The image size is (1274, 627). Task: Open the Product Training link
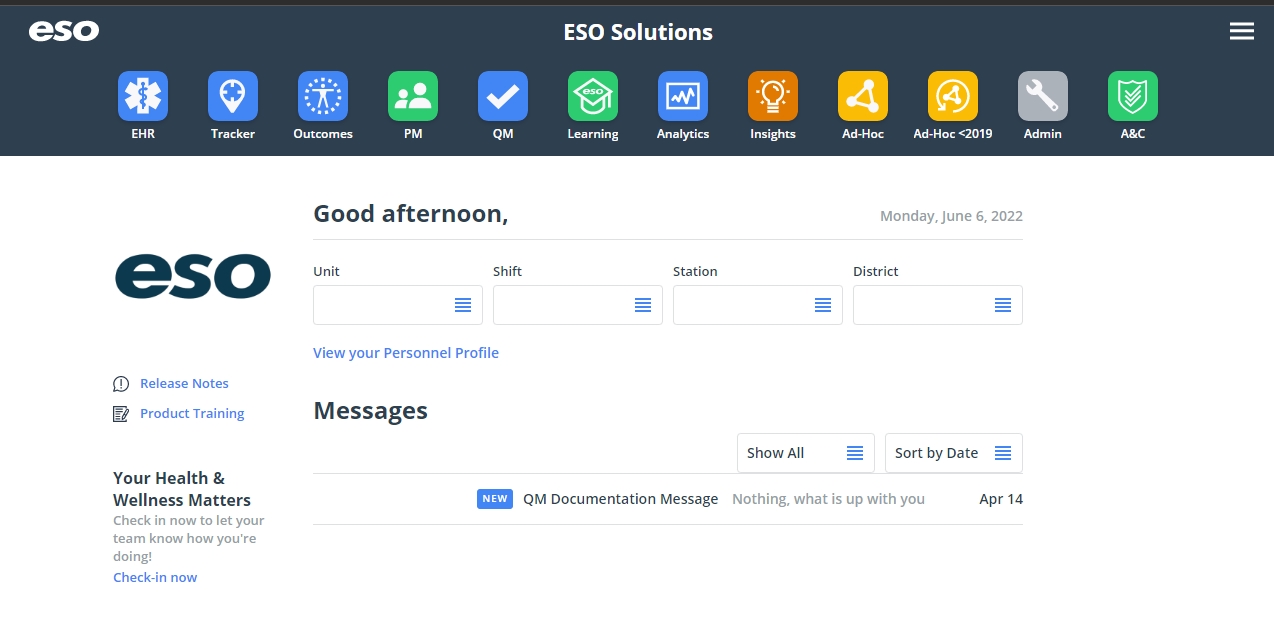192,414
